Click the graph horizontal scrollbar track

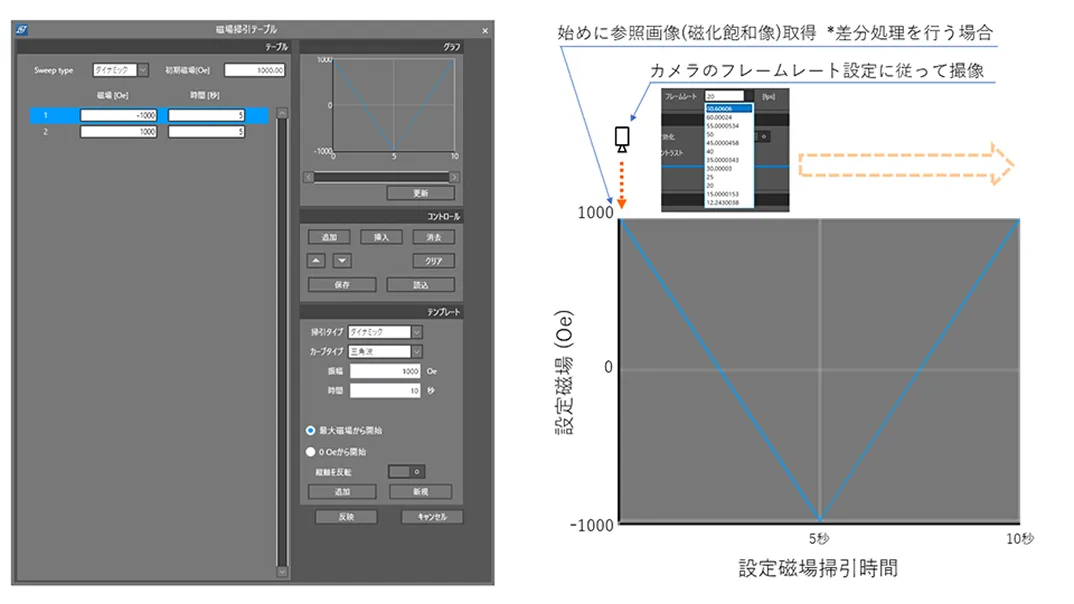point(381,177)
